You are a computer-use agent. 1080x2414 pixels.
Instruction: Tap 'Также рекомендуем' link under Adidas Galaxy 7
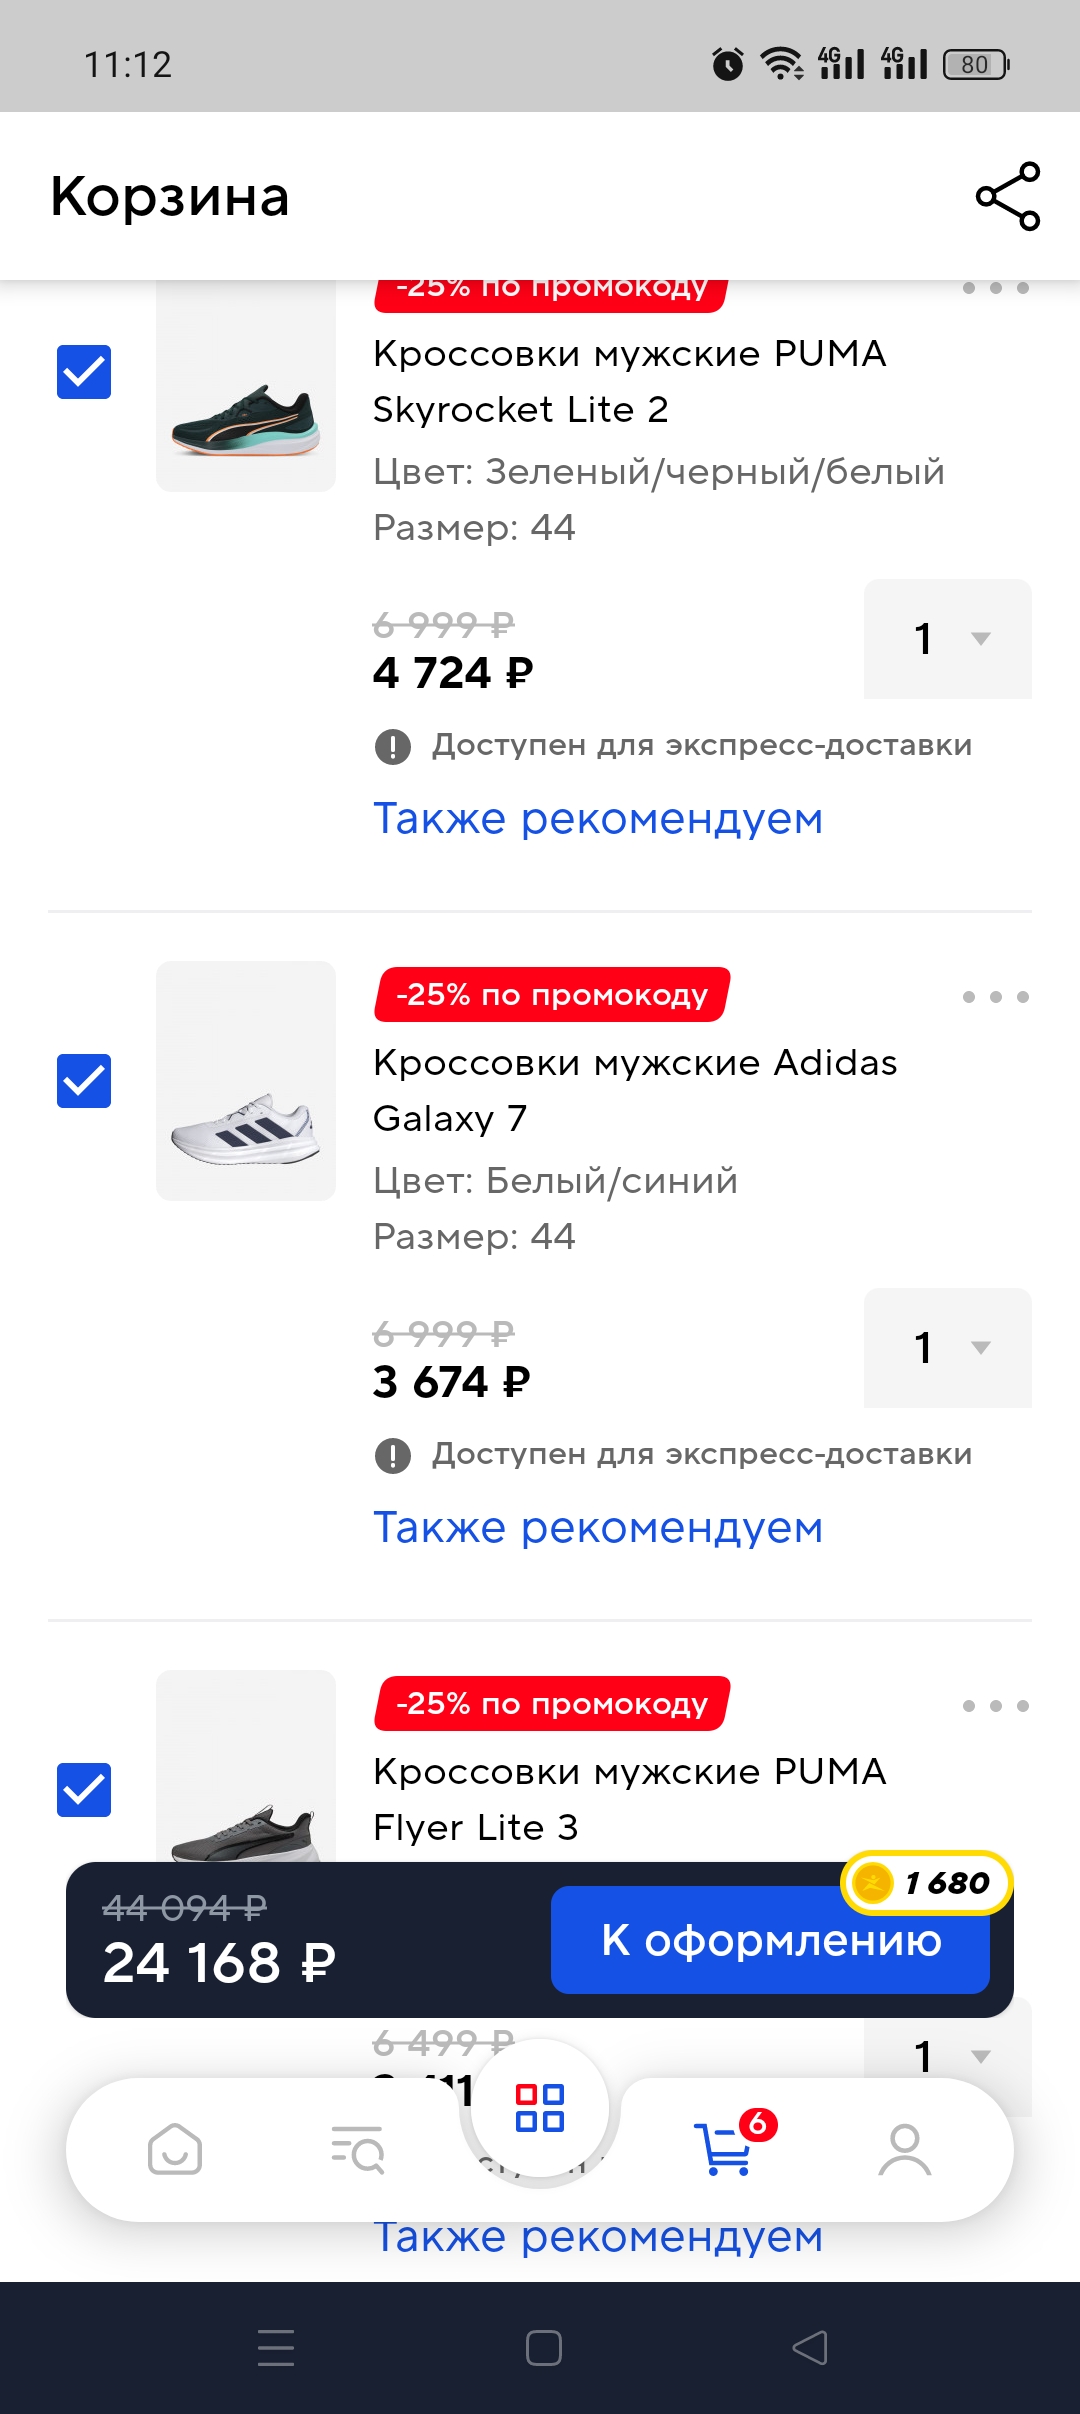(598, 1528)
